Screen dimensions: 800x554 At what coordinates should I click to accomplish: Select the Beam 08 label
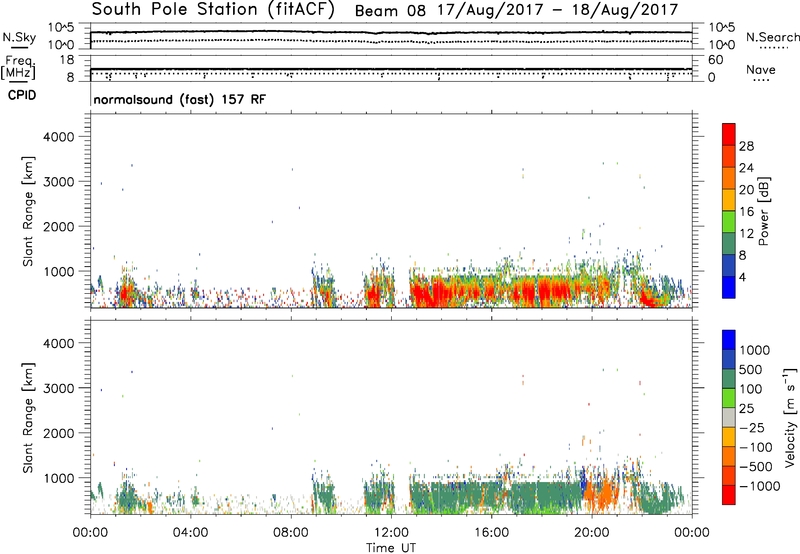point(390,11)
